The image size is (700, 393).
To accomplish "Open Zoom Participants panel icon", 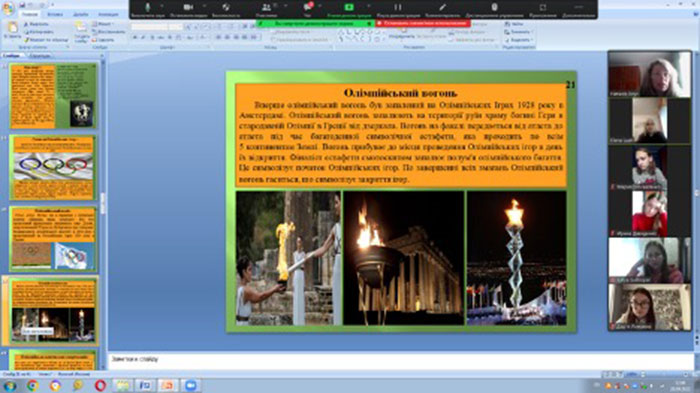I will (x=267, y=8).
